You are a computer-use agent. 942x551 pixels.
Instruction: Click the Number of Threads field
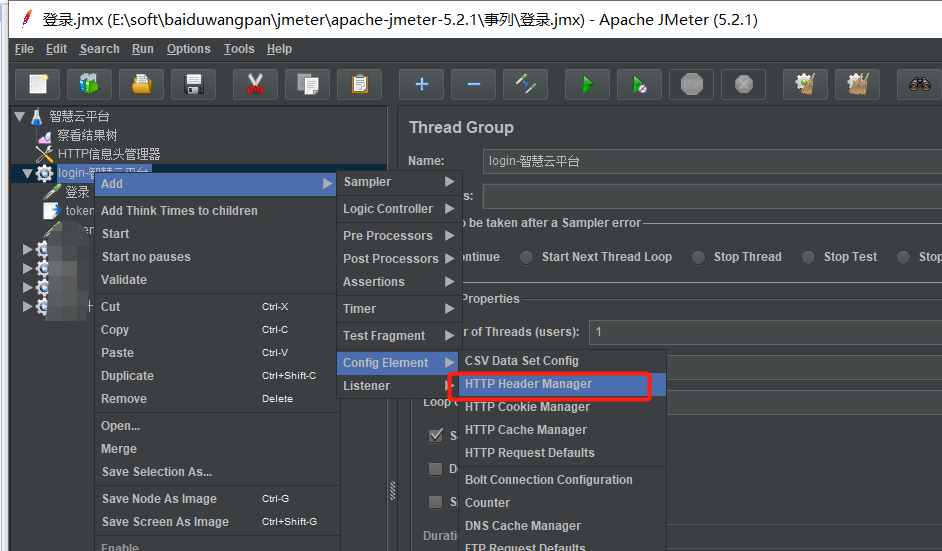[765, 332]
